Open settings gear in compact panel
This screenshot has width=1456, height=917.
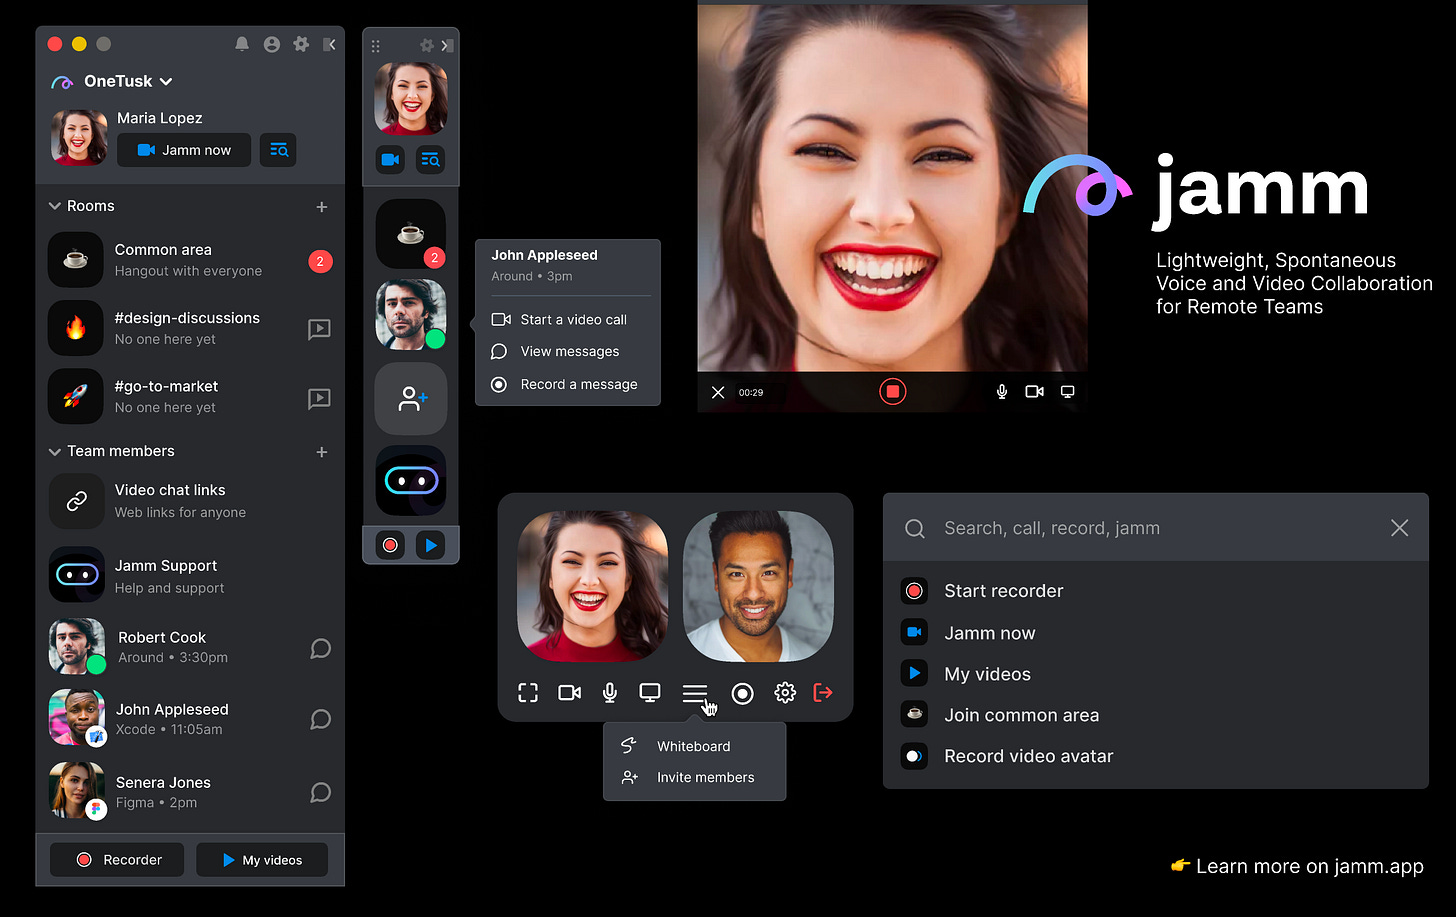point(427,46)
